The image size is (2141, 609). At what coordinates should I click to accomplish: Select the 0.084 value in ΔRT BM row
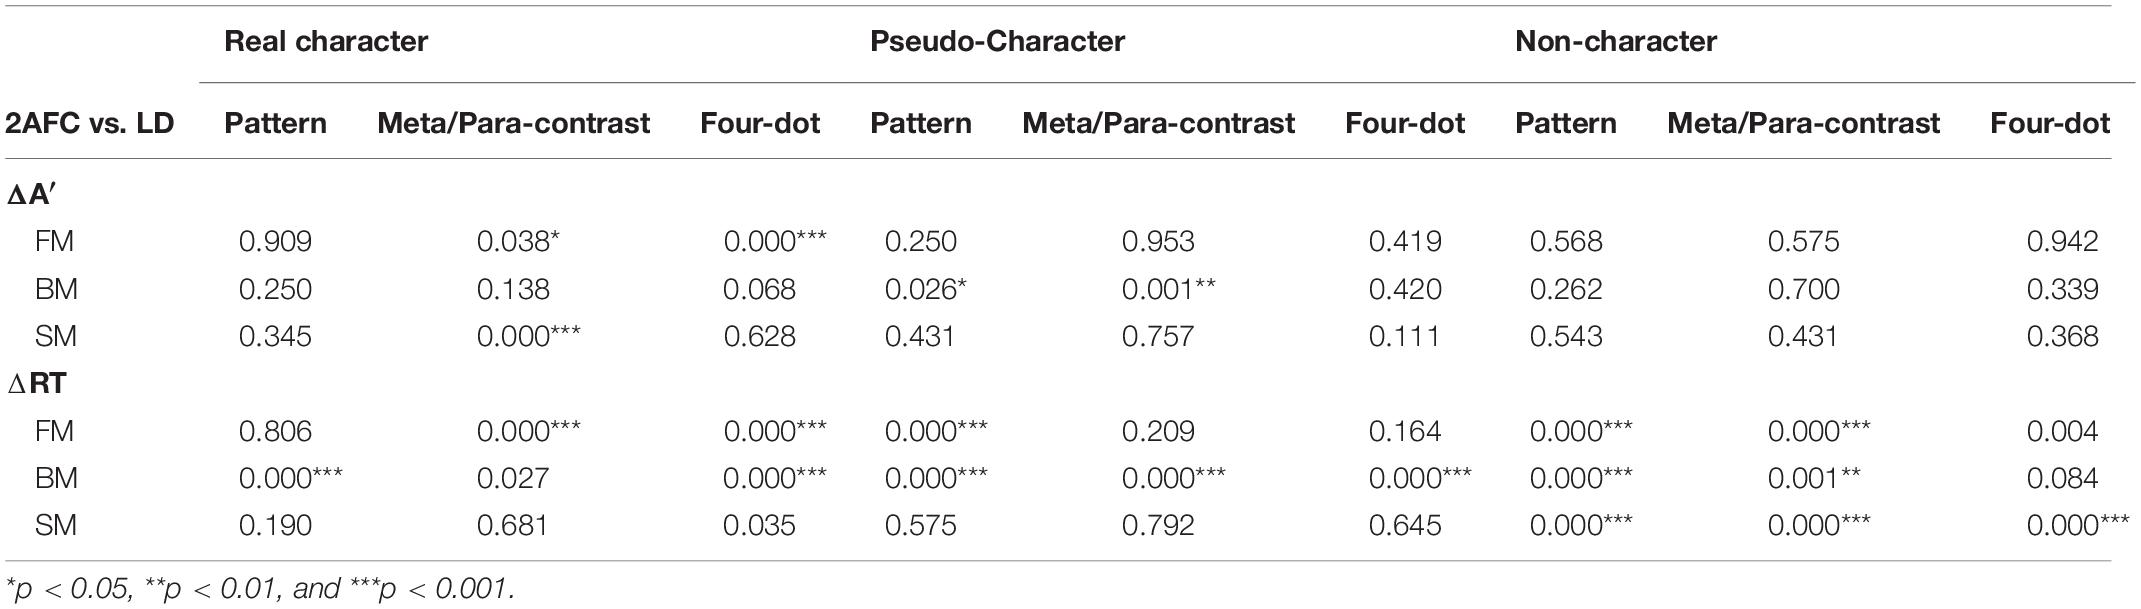click(2062, 479)
